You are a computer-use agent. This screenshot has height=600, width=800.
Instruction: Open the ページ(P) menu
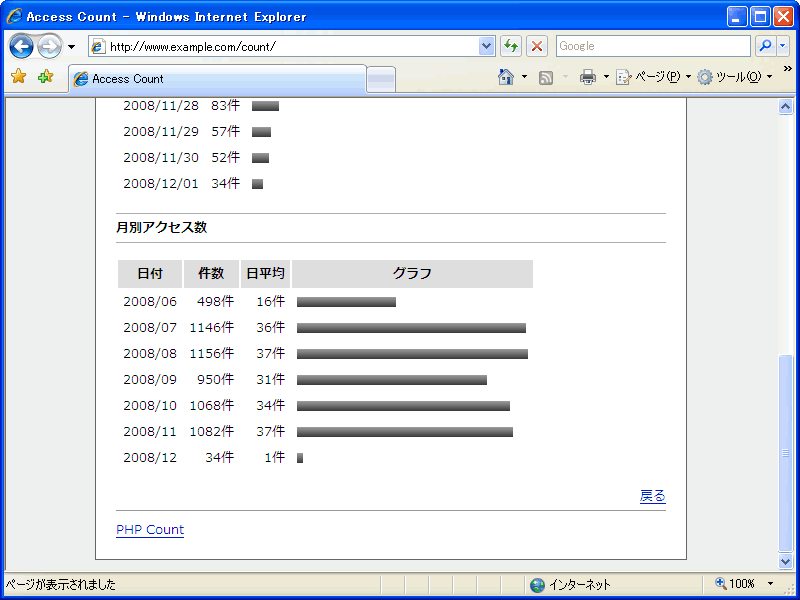650,77
